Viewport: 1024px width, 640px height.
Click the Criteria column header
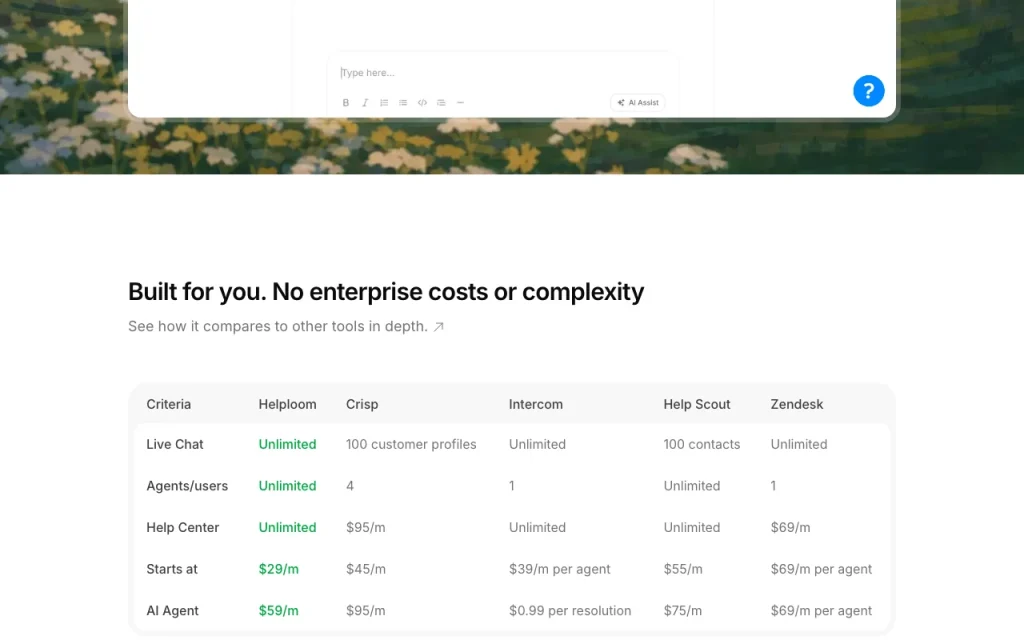tap(168, 404)
